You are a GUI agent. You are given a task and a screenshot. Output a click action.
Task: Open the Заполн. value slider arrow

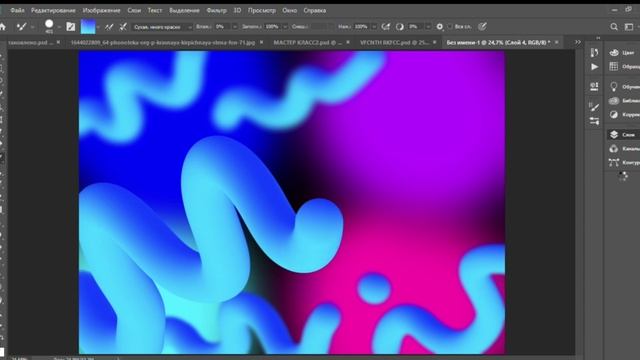pyautogui.click(x=285, y=27)
